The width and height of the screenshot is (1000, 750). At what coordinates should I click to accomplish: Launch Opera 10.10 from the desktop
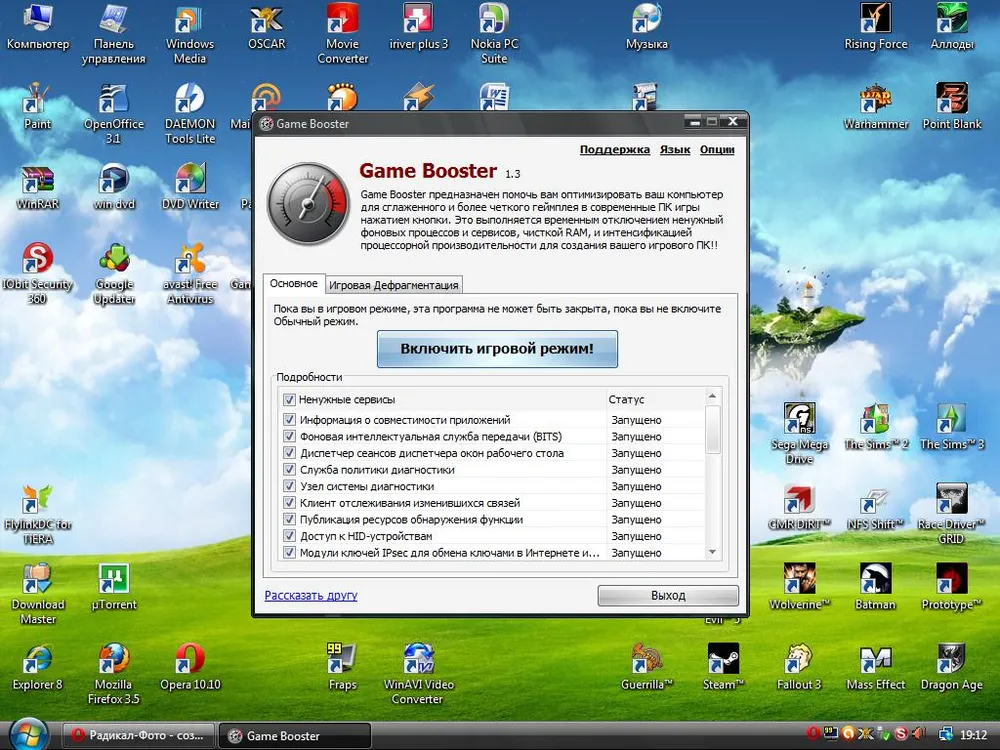[x=190, y=660]
